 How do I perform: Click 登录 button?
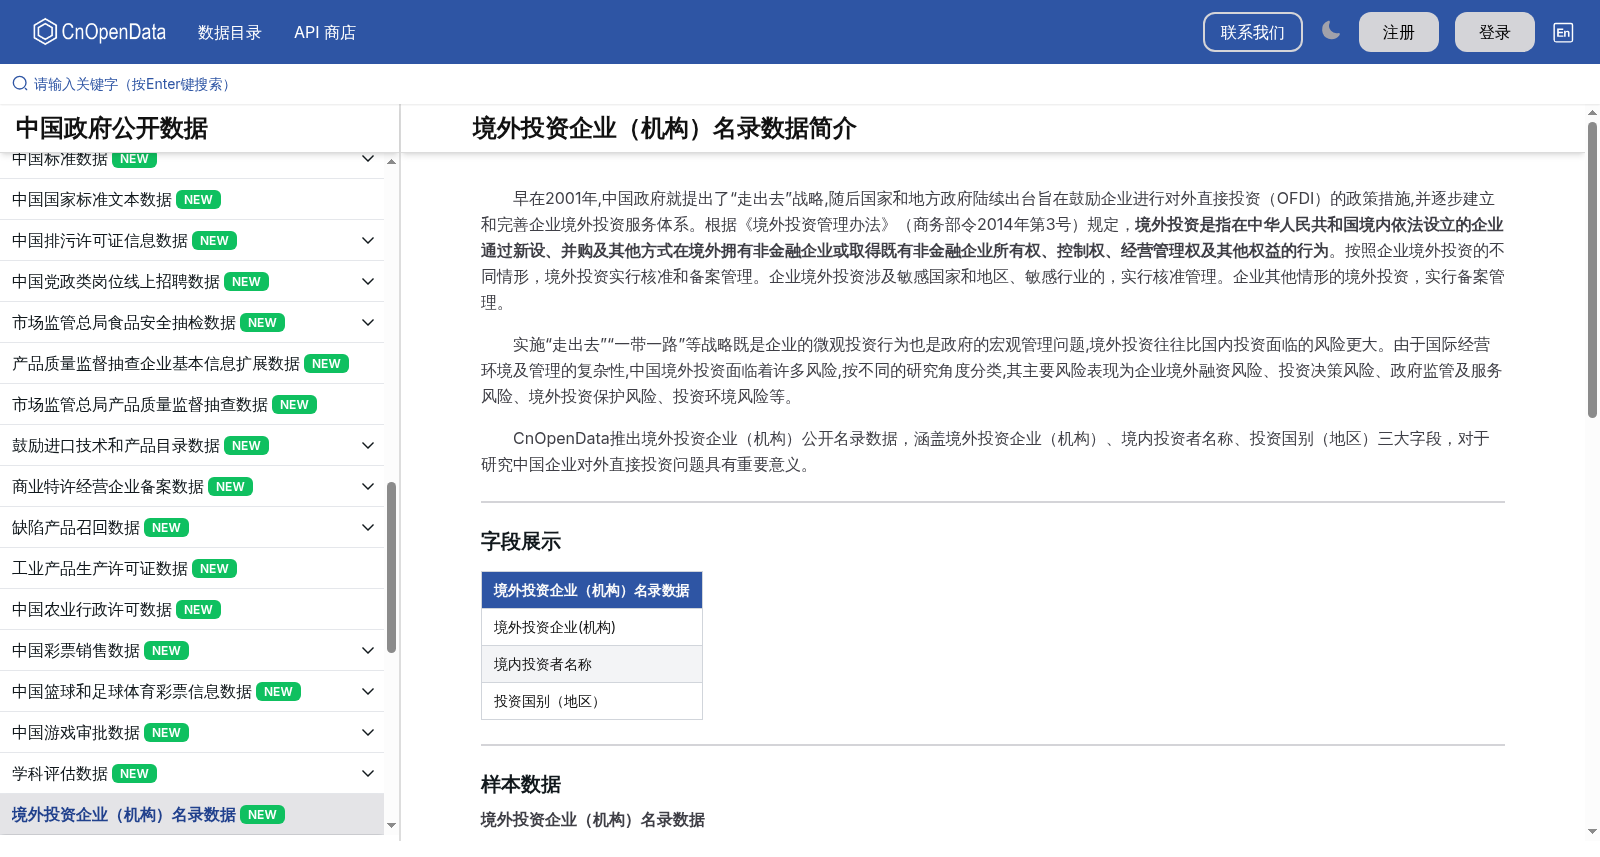pos(1494,32)
